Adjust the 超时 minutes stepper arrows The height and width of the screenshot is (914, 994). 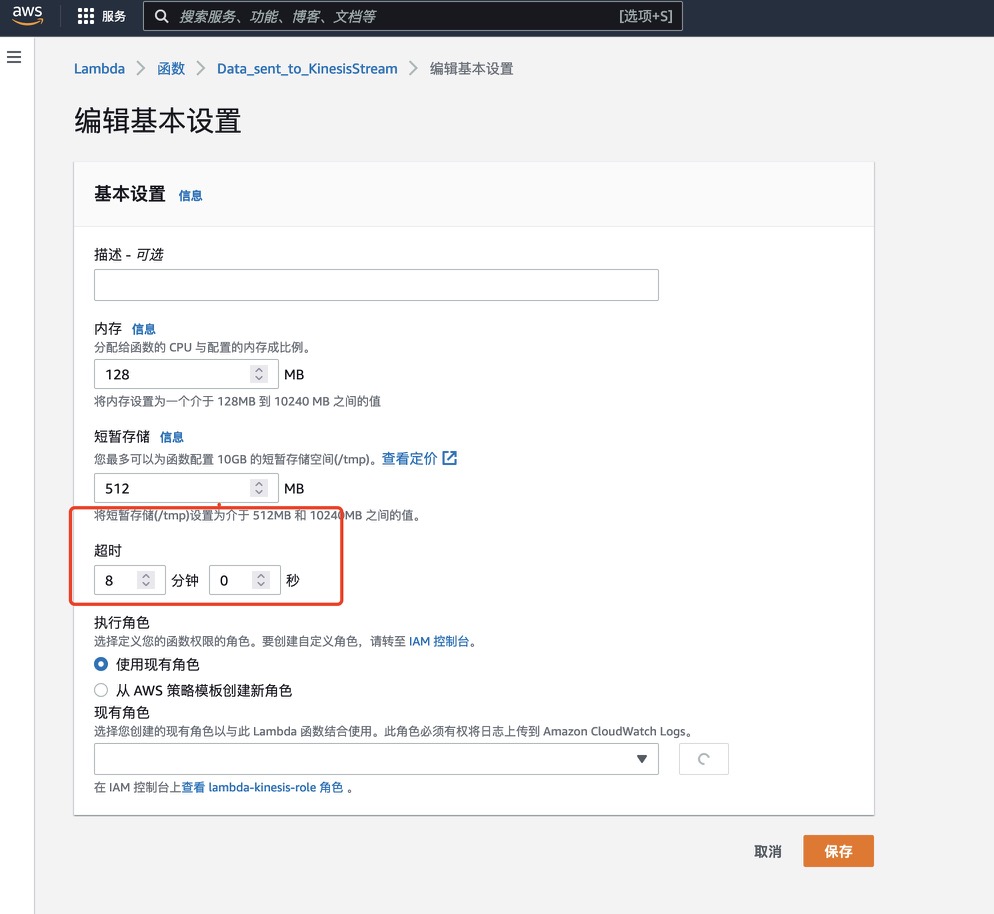pos(146,580)
